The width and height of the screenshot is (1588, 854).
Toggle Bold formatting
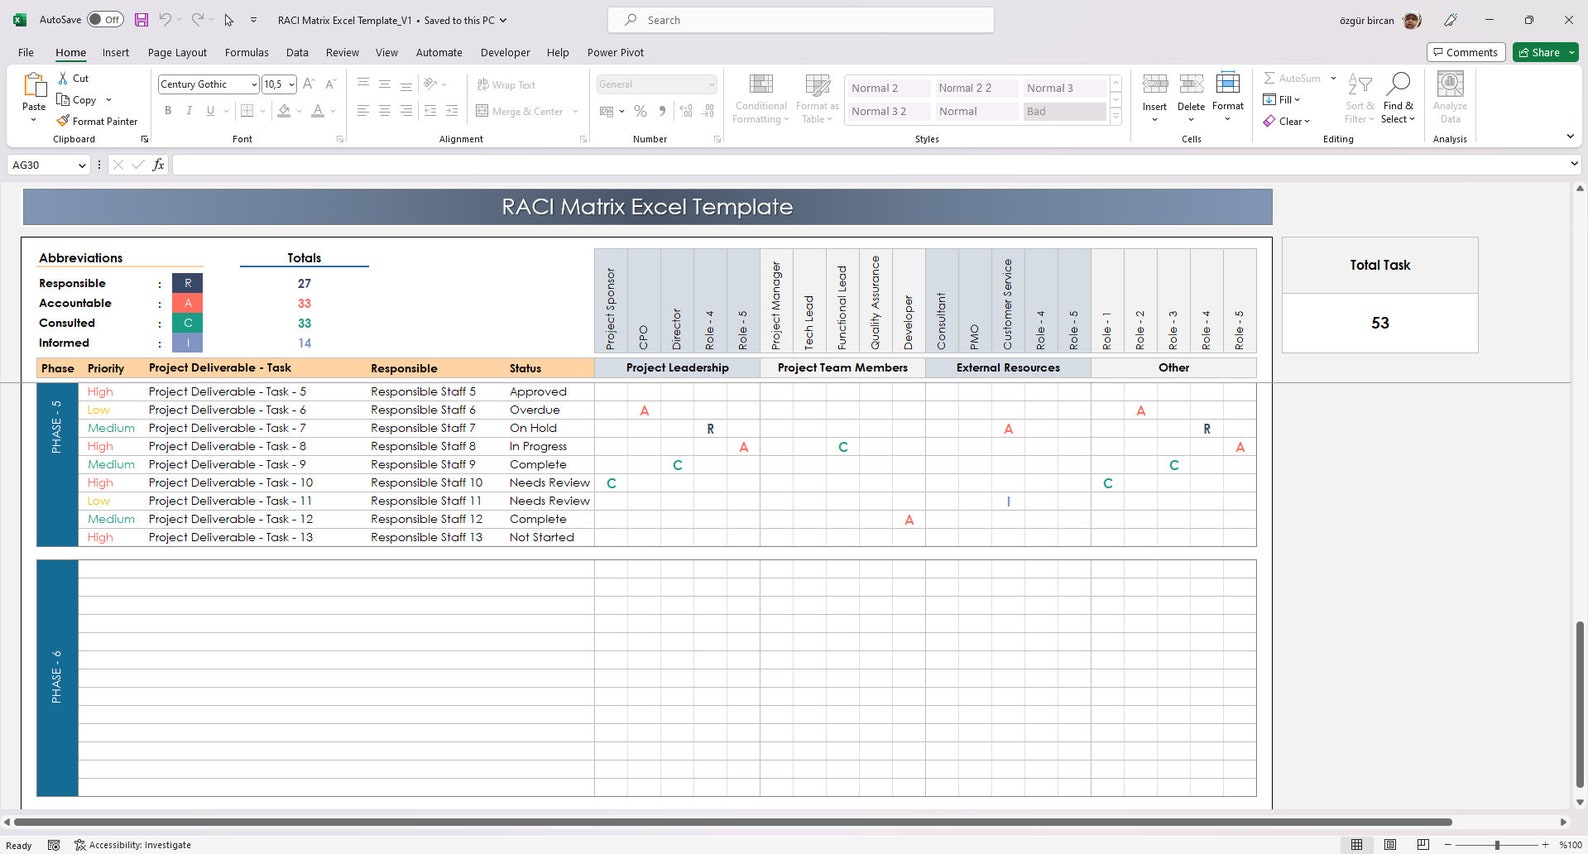coord(168,111)
